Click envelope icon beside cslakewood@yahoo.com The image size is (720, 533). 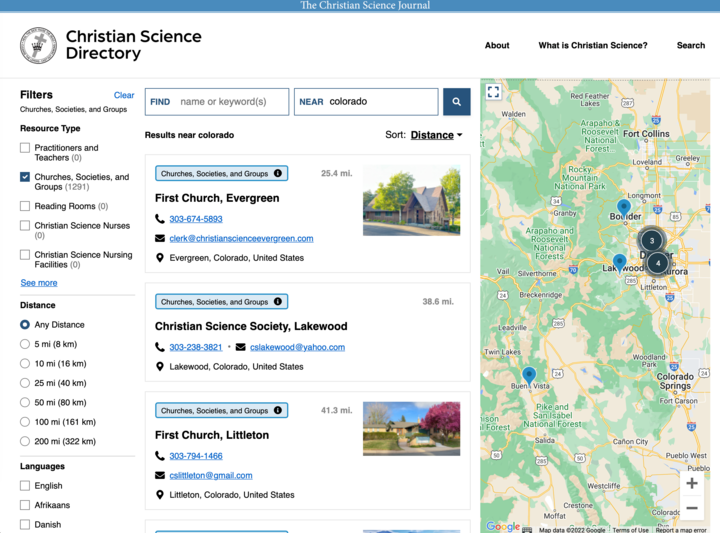(x=240, y=347)
